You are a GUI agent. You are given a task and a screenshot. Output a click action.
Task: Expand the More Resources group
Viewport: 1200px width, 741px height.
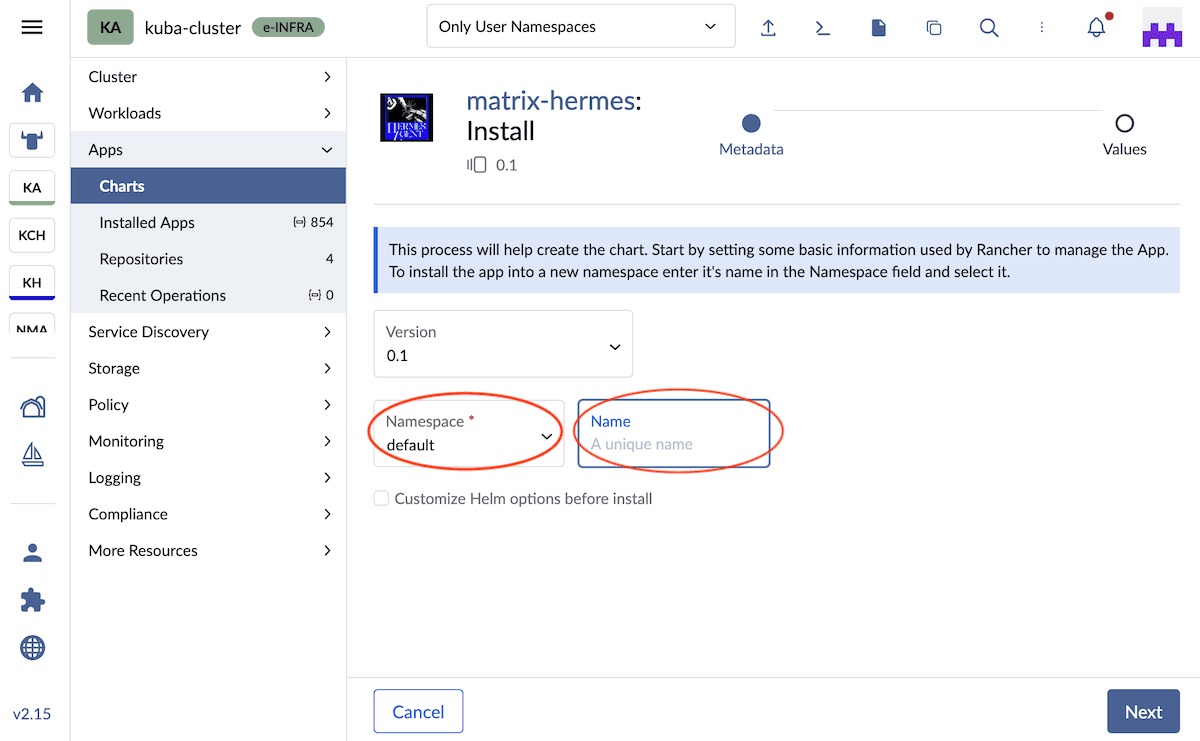[x=209, y=551]
